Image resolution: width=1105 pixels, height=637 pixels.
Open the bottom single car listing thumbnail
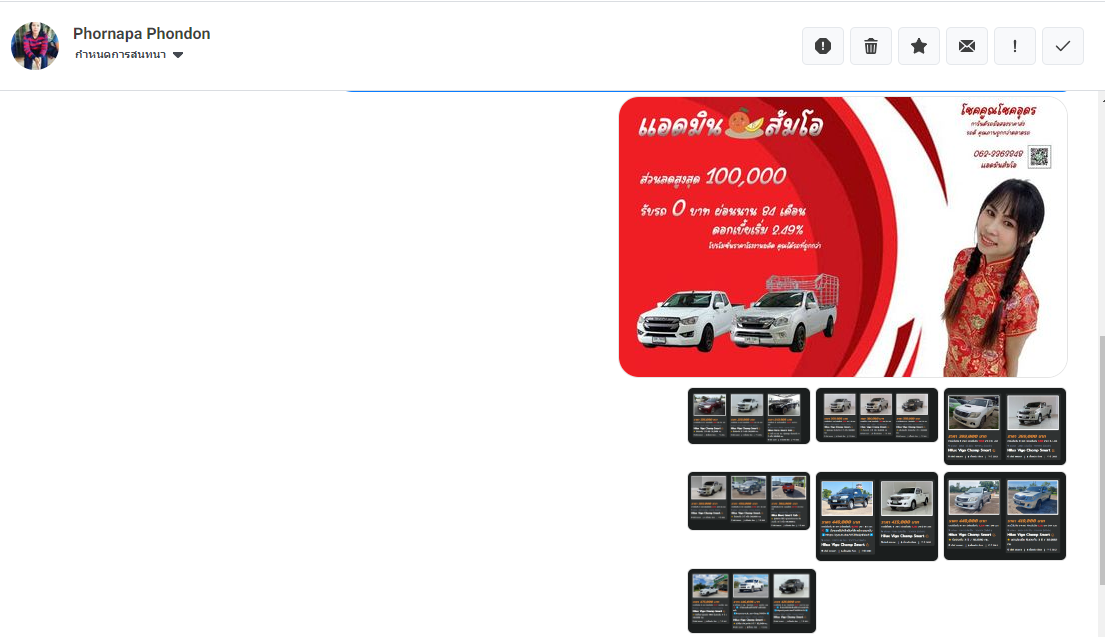(x=751, y=601)
